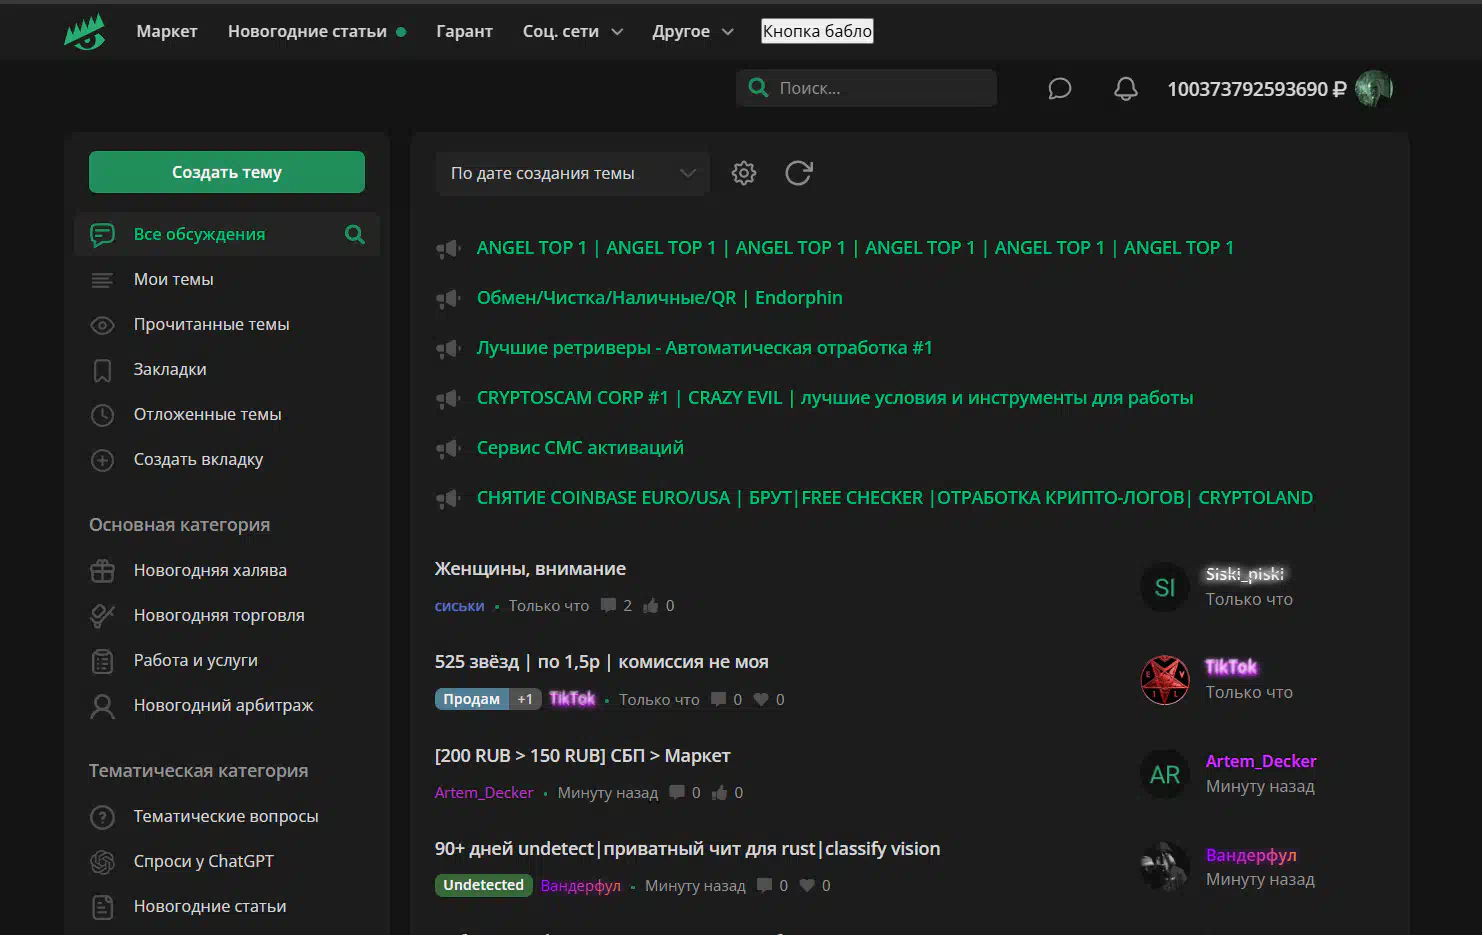This screenshot has height=935, width=1482.
Task: Open the chat messages icon
Action: [1059, 89]
